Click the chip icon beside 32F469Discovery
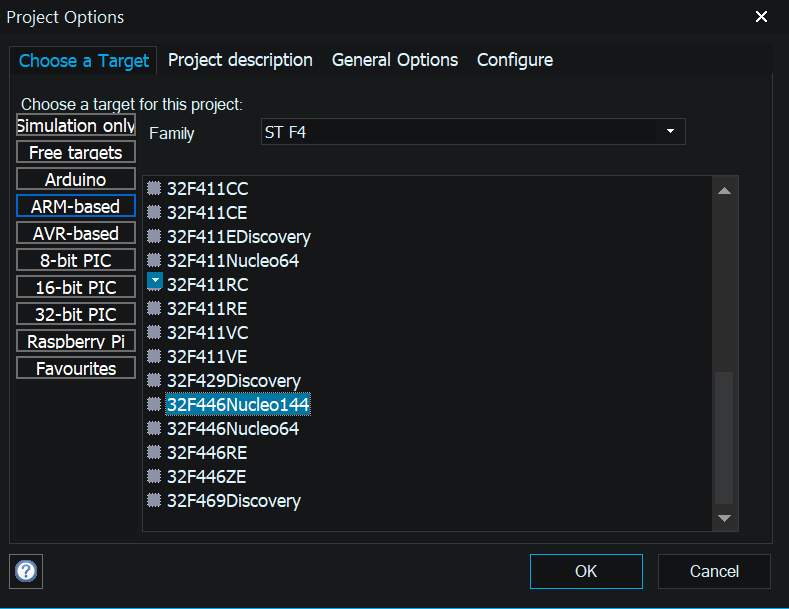 pyautogui.click(x=154, y=500)
